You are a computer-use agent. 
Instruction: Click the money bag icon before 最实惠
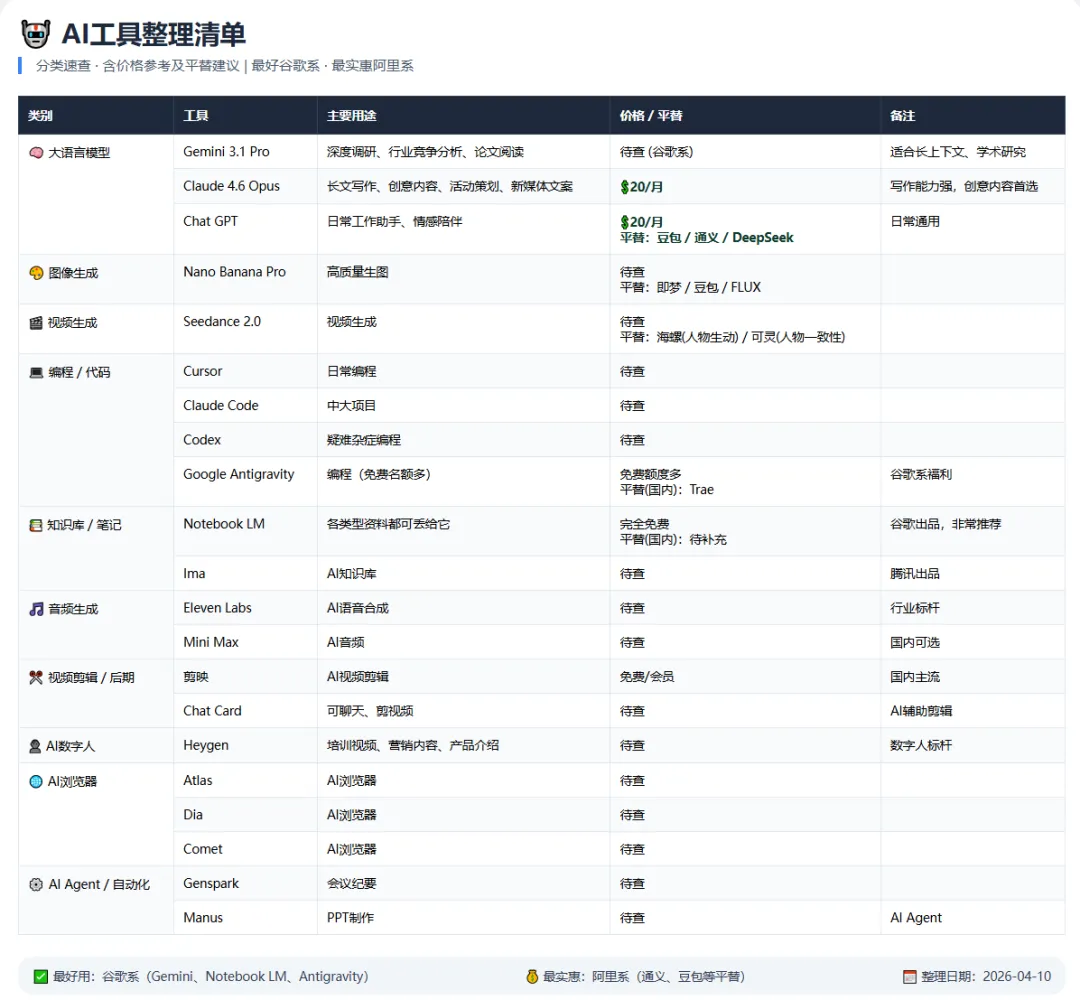532,977
